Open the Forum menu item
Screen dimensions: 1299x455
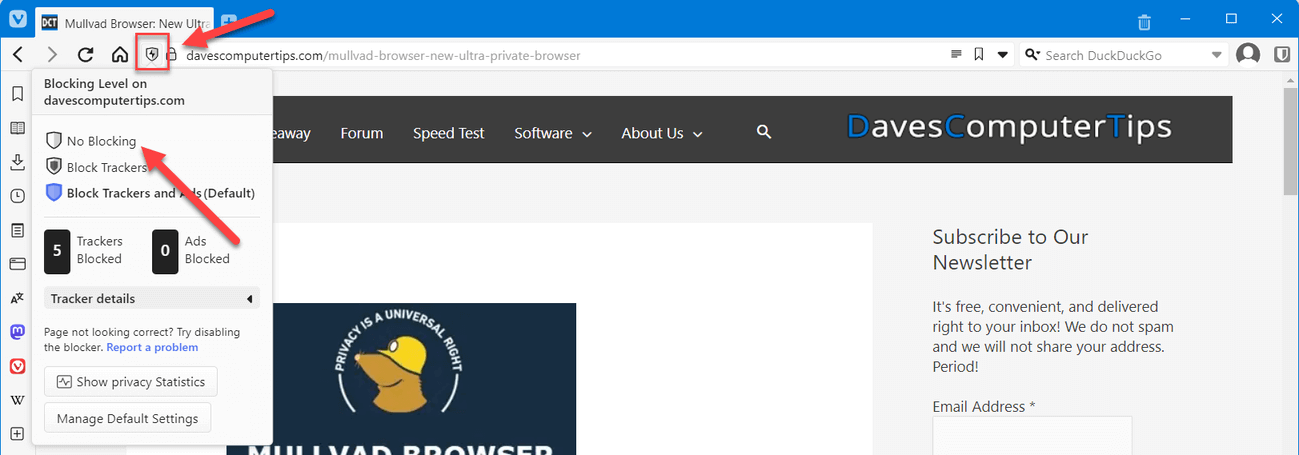click(x=362, y=133)
